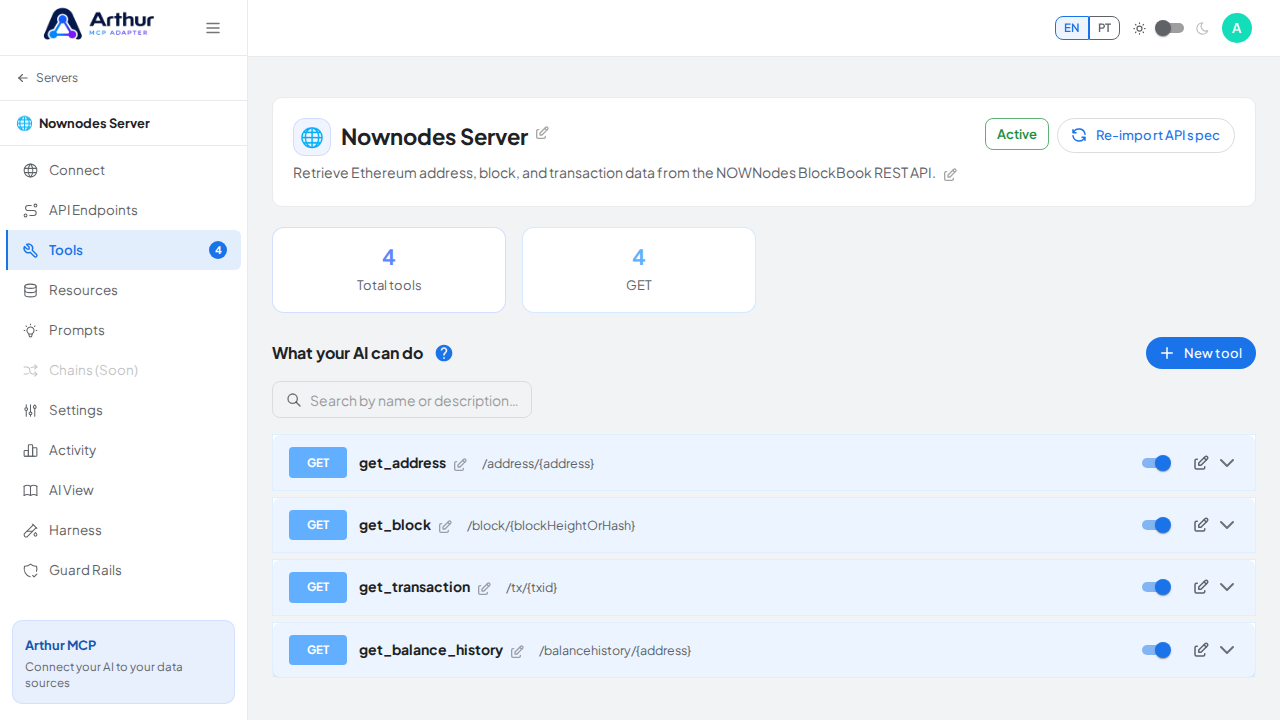The image size is (1280, 720).
Task: Click the Active status badge
Action: click(x=1017, y=134)
